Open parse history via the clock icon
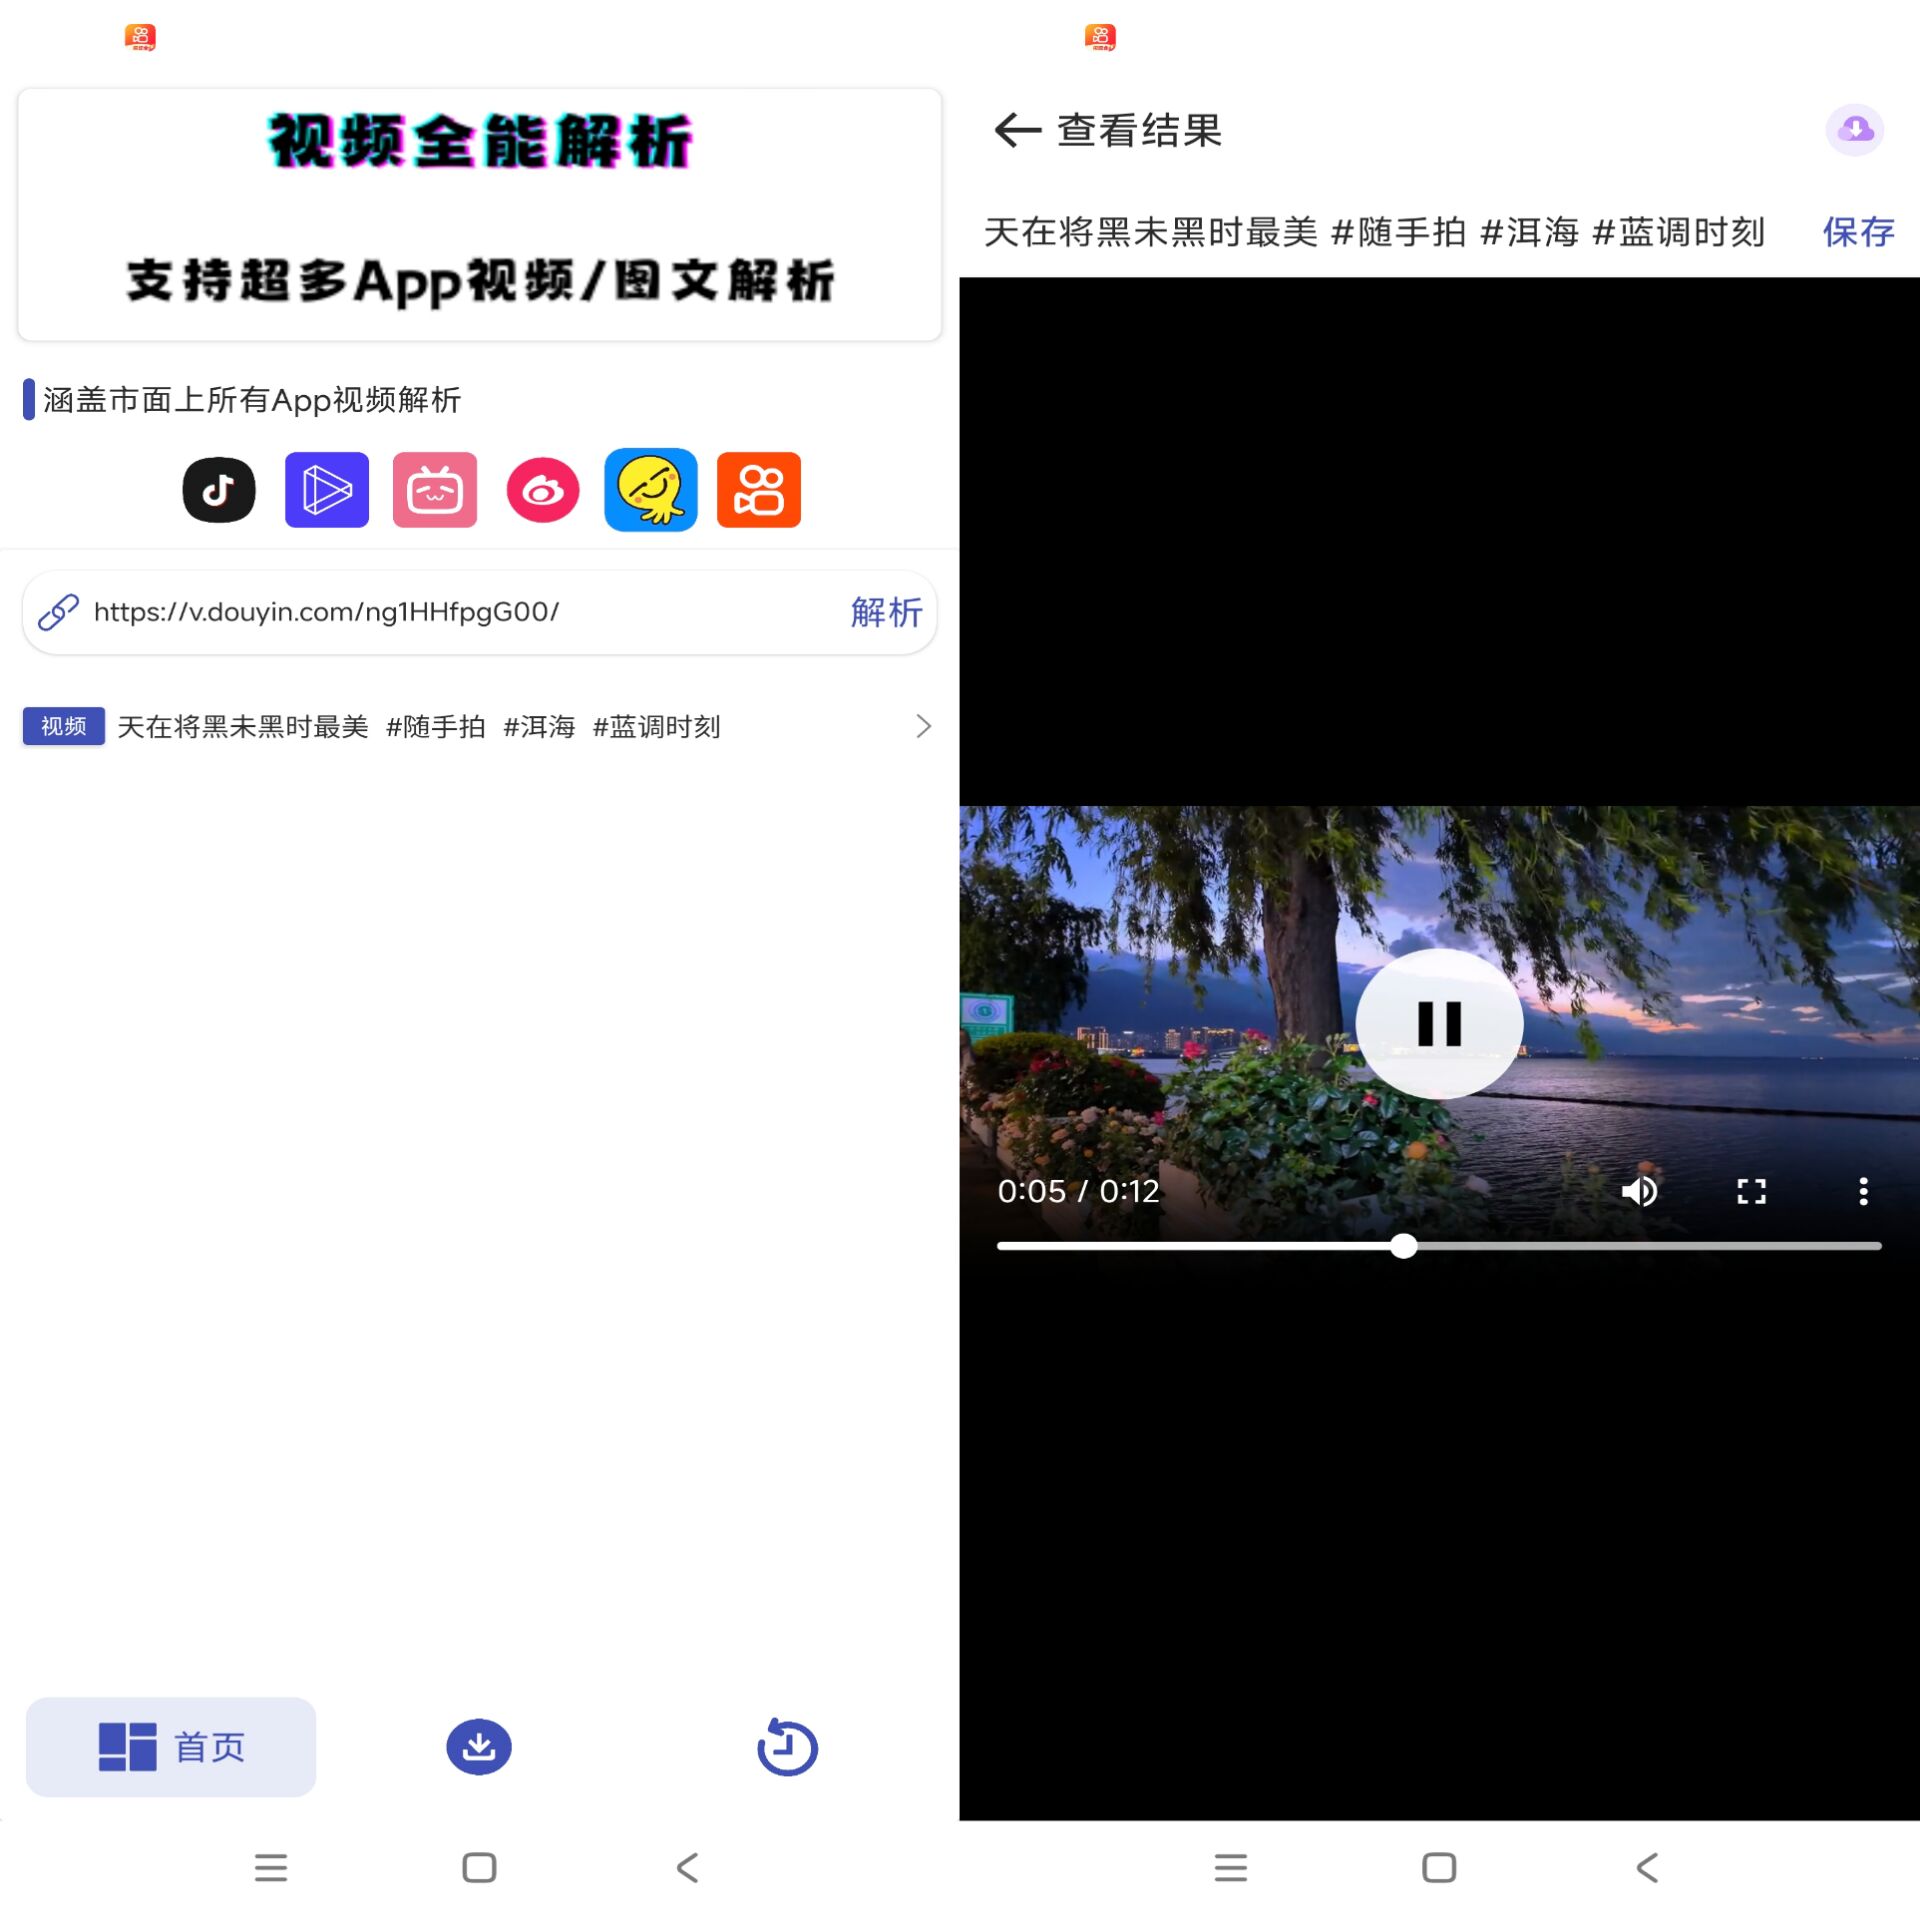This screenshot has width=1920, height=1920. (788, 1746)
